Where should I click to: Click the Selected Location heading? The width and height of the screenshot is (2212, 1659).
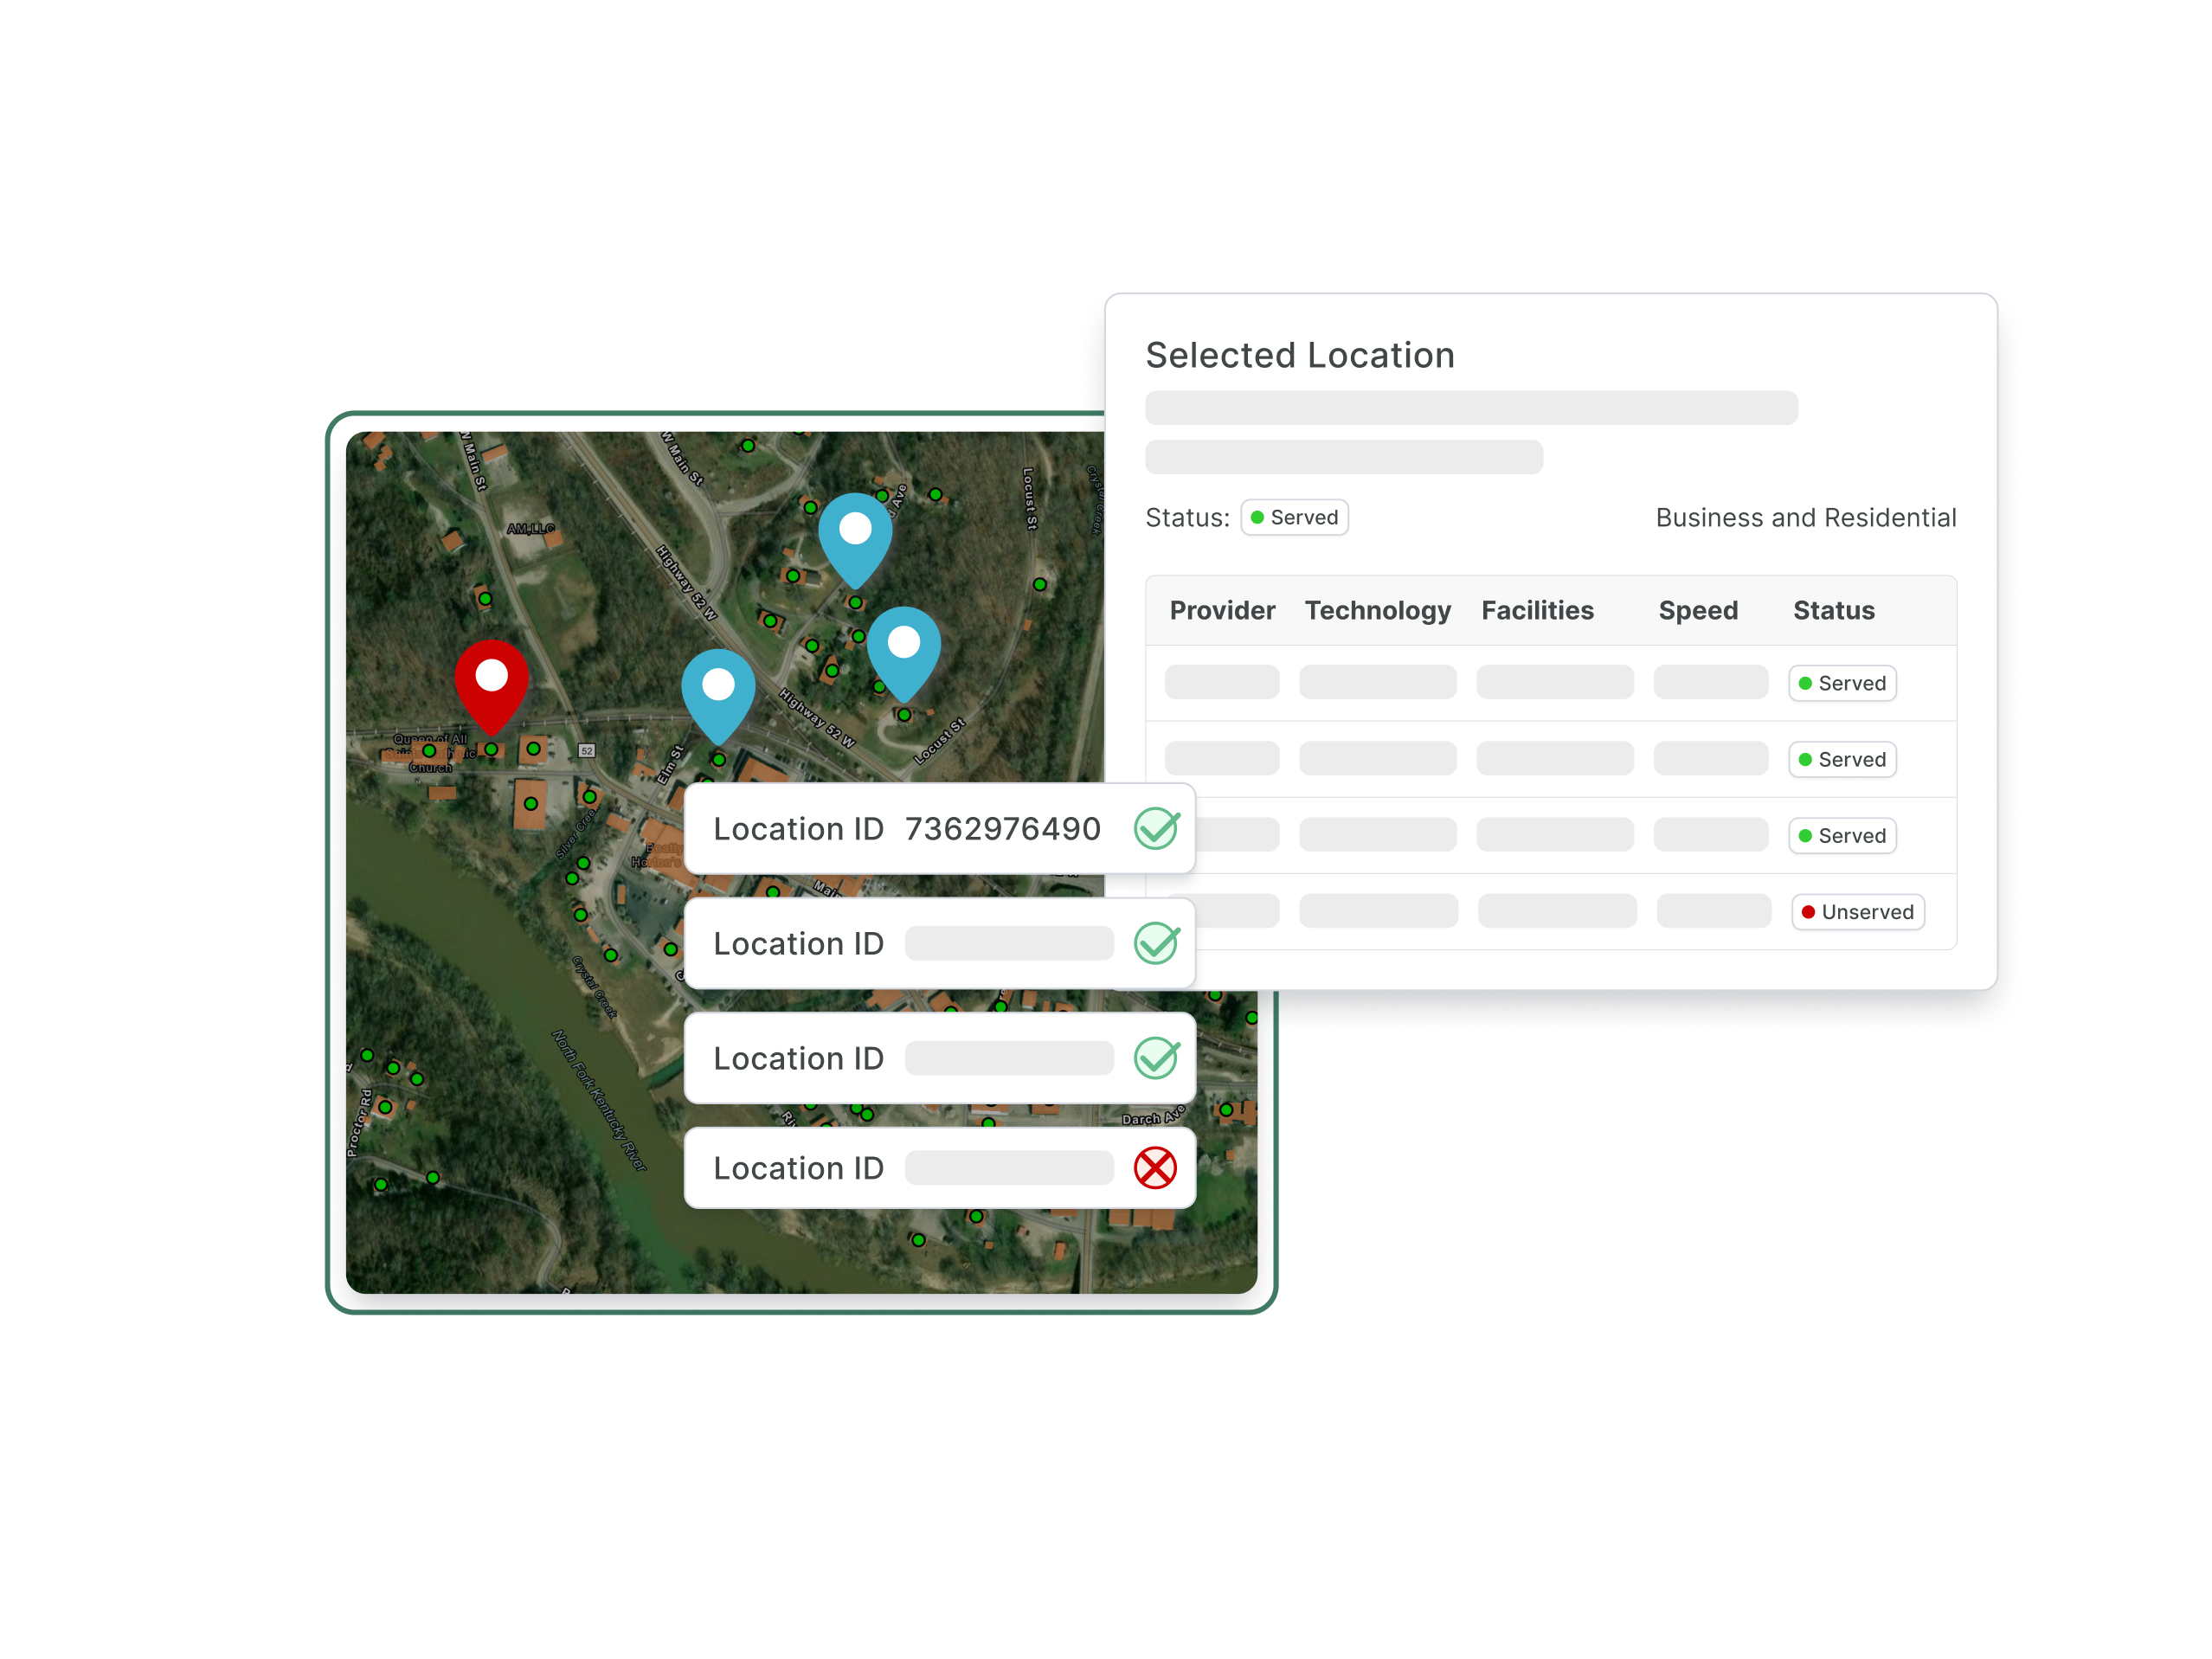(1299, 355)
